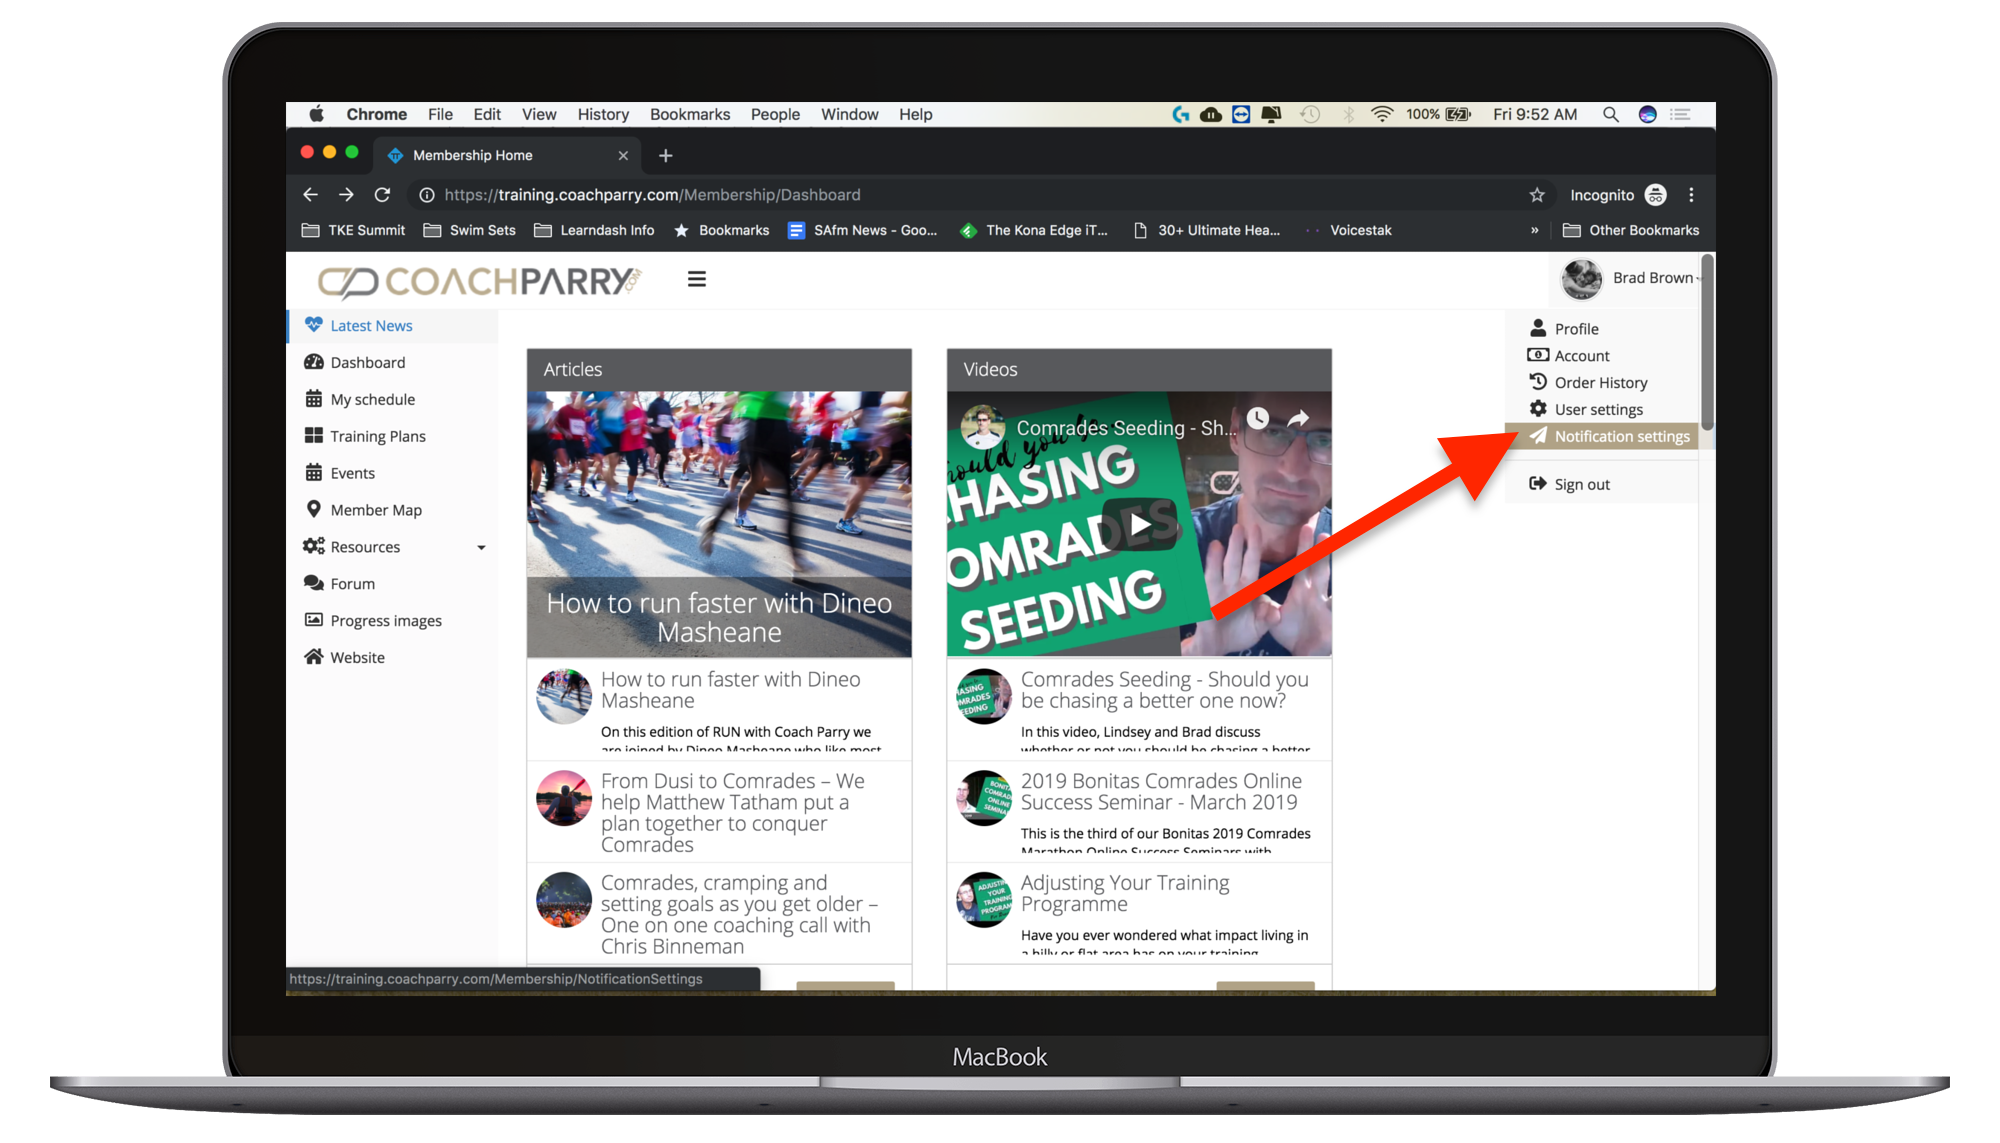Open Progress images picture icon
The height and width of the screenshot is (1143, 2000).
click(314, 620)
